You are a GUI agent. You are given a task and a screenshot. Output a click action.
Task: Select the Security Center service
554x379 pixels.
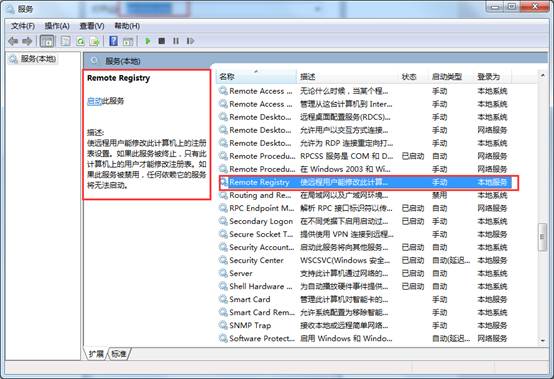point(256,260)
